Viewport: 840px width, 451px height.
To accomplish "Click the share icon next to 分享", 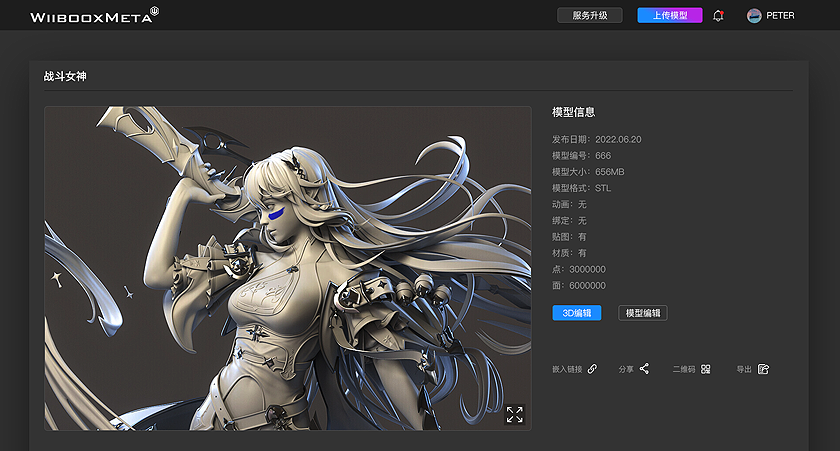I will pyautogui.click(x=644, y=369).
